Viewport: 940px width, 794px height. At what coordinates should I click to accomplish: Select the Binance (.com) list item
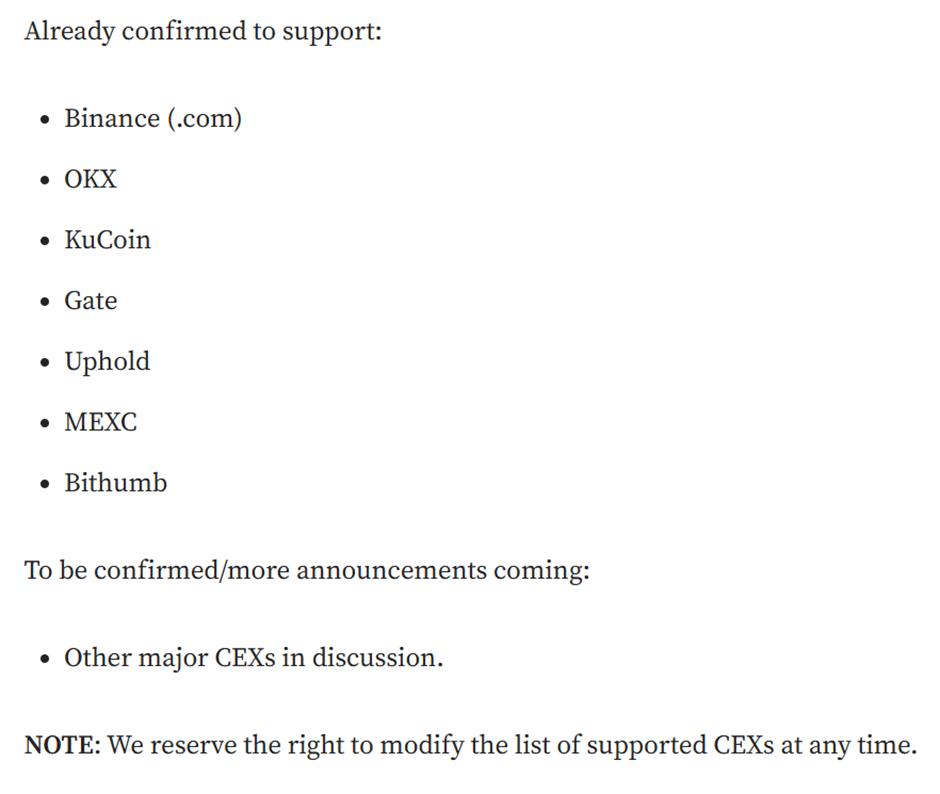(153, 118)
